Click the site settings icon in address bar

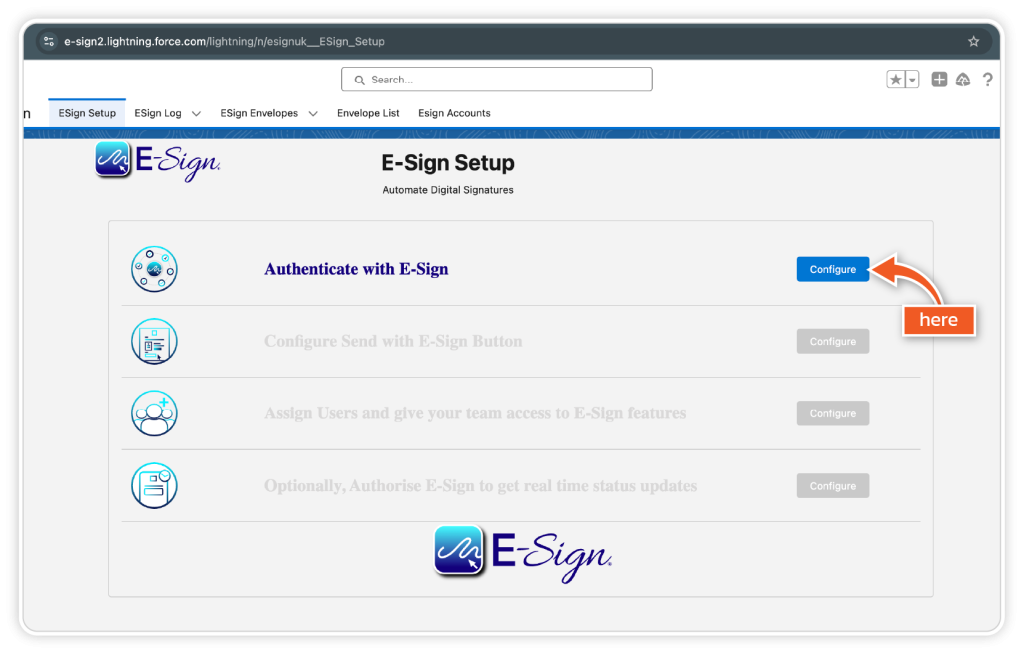tap(49, 42)
